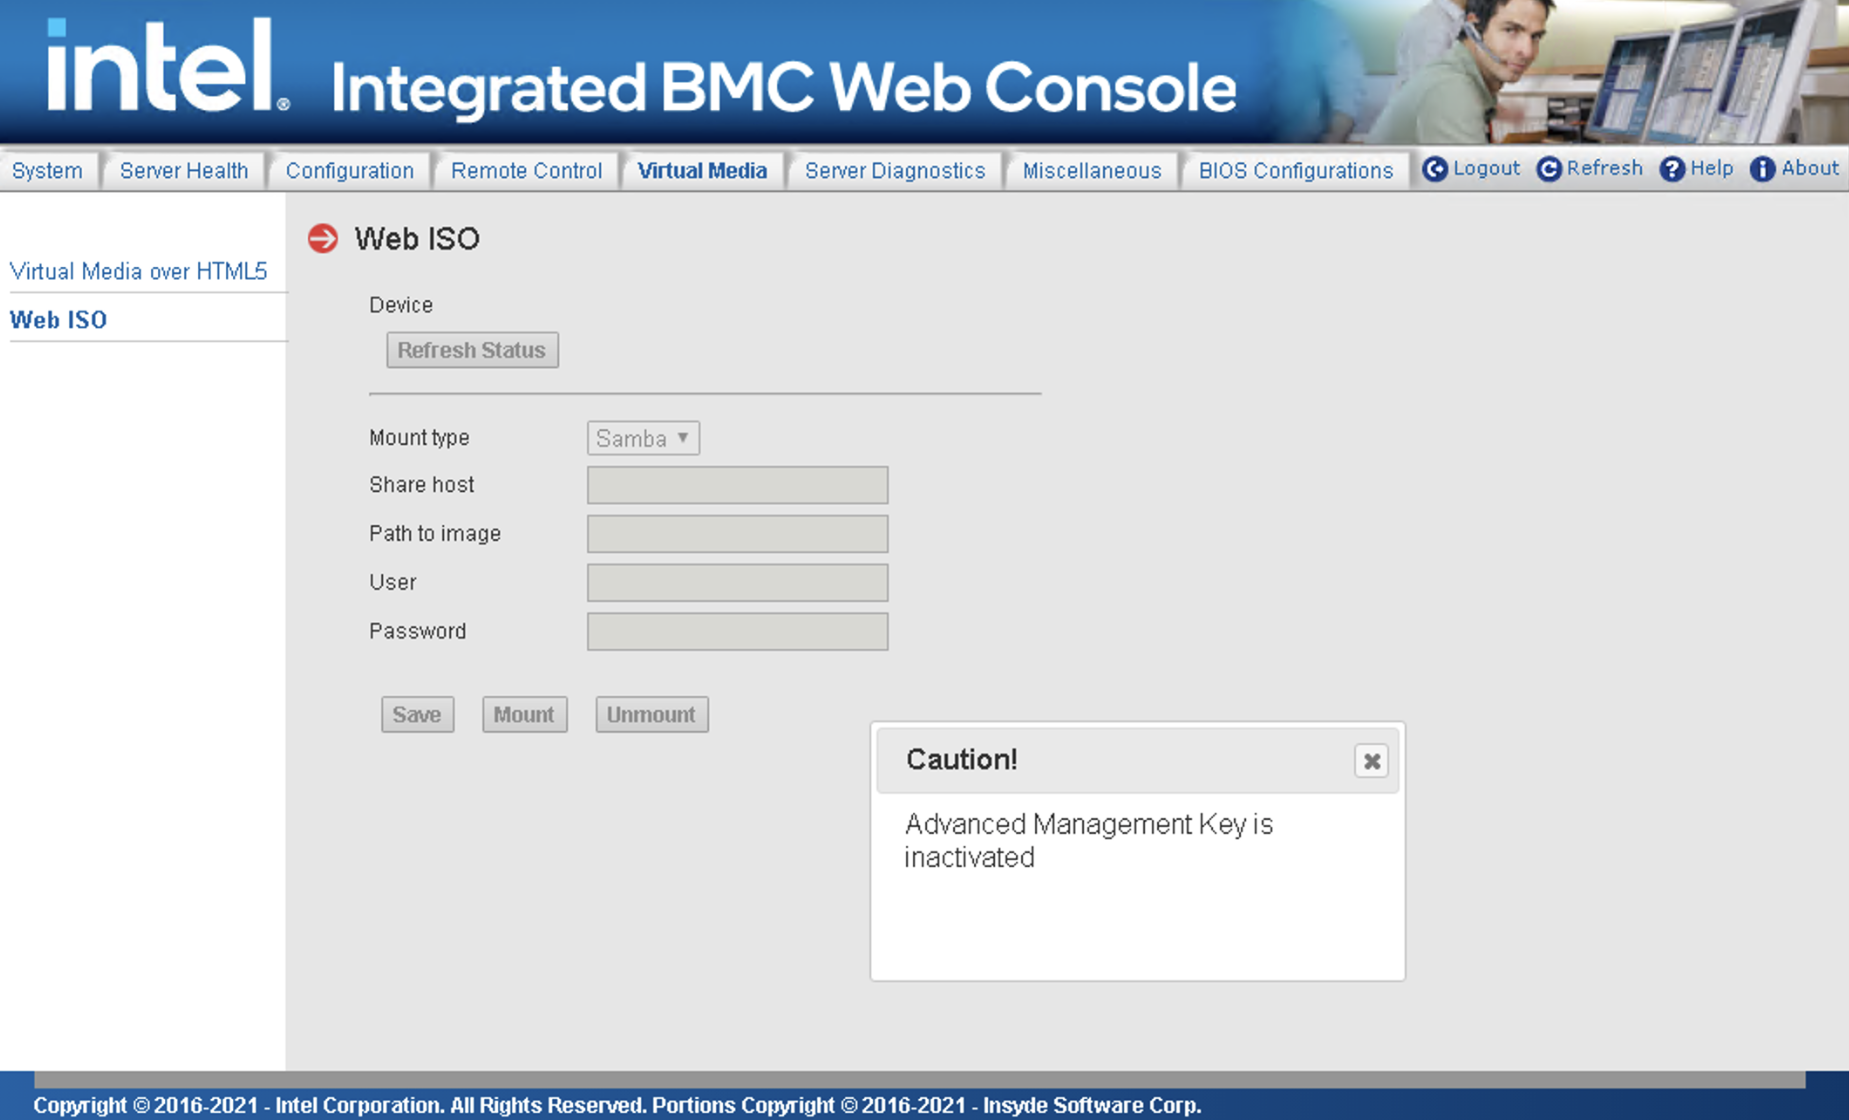Click the Mount type label

(x=419, y=438)
